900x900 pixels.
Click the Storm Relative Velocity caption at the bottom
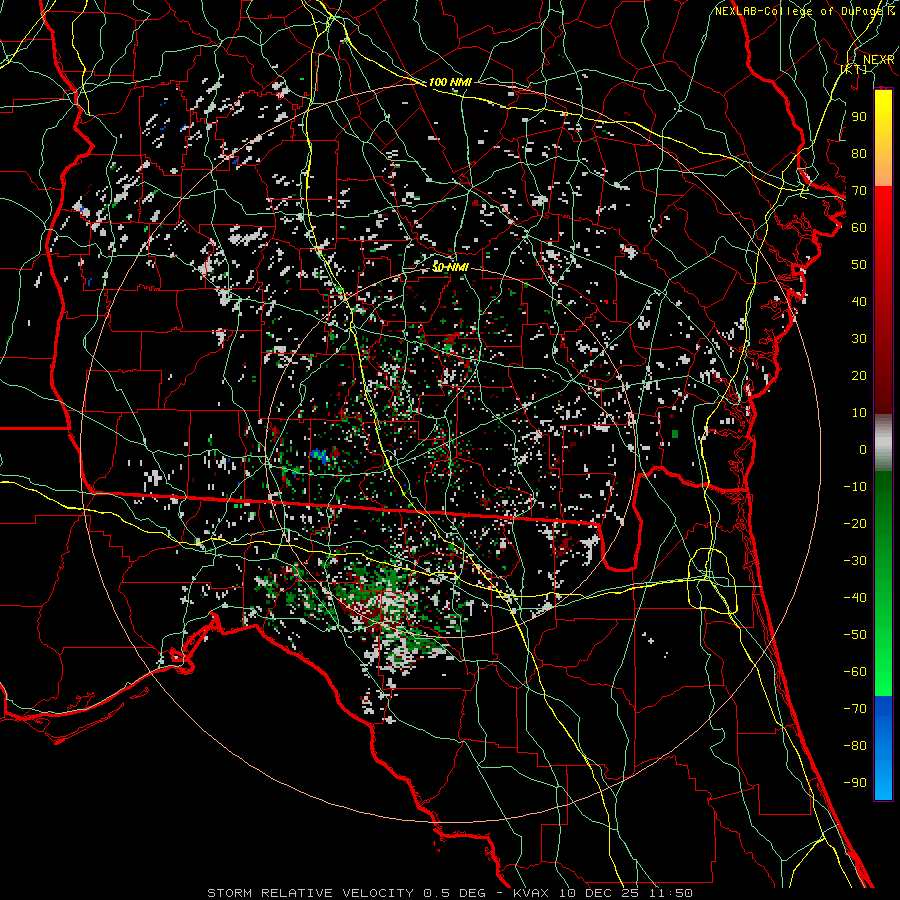(449, 893)
